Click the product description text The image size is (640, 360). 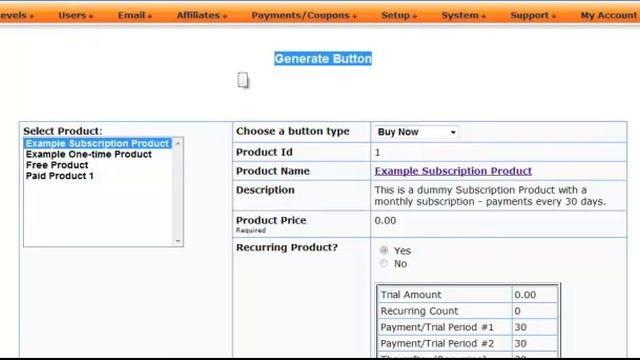coord(490,196)
